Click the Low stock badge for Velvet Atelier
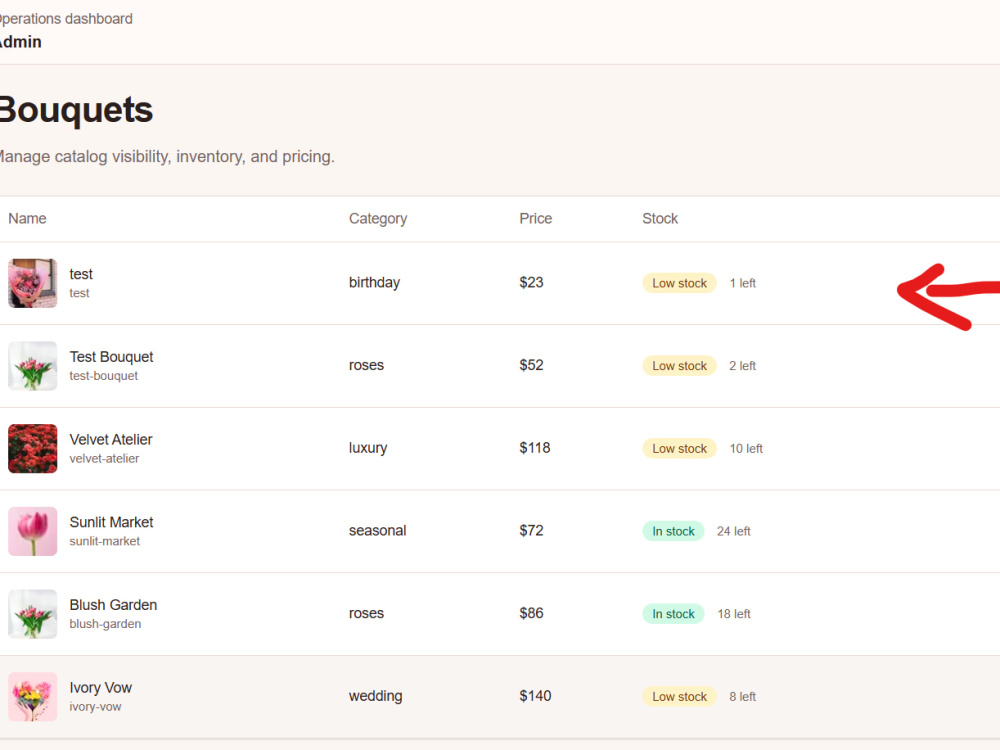 679,448
